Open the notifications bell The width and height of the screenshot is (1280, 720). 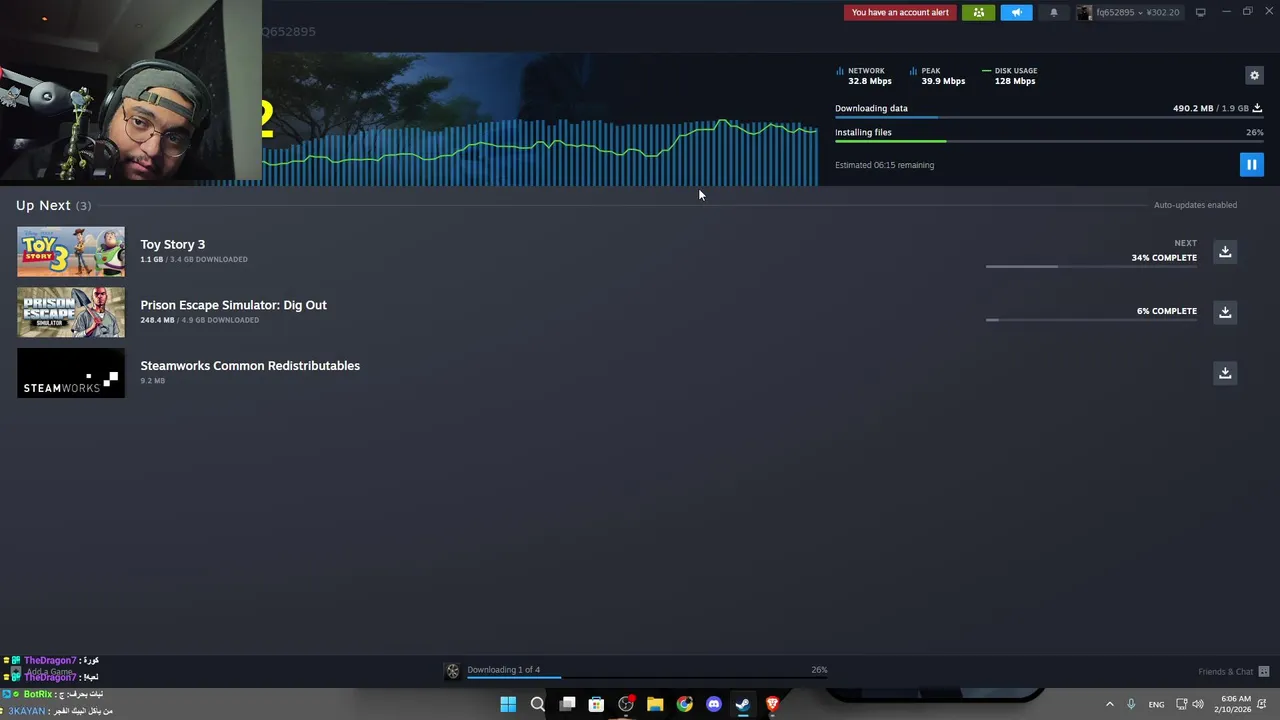[x=1053, y=13]
